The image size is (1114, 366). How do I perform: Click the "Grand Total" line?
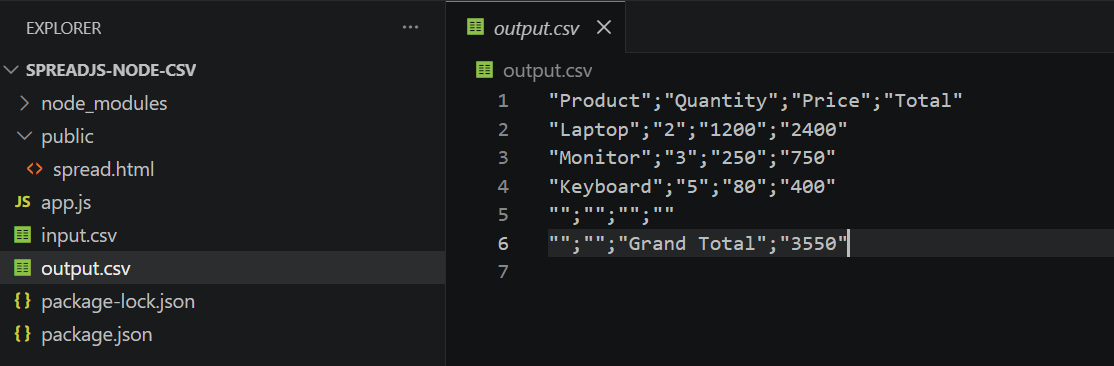coord(698,243)
